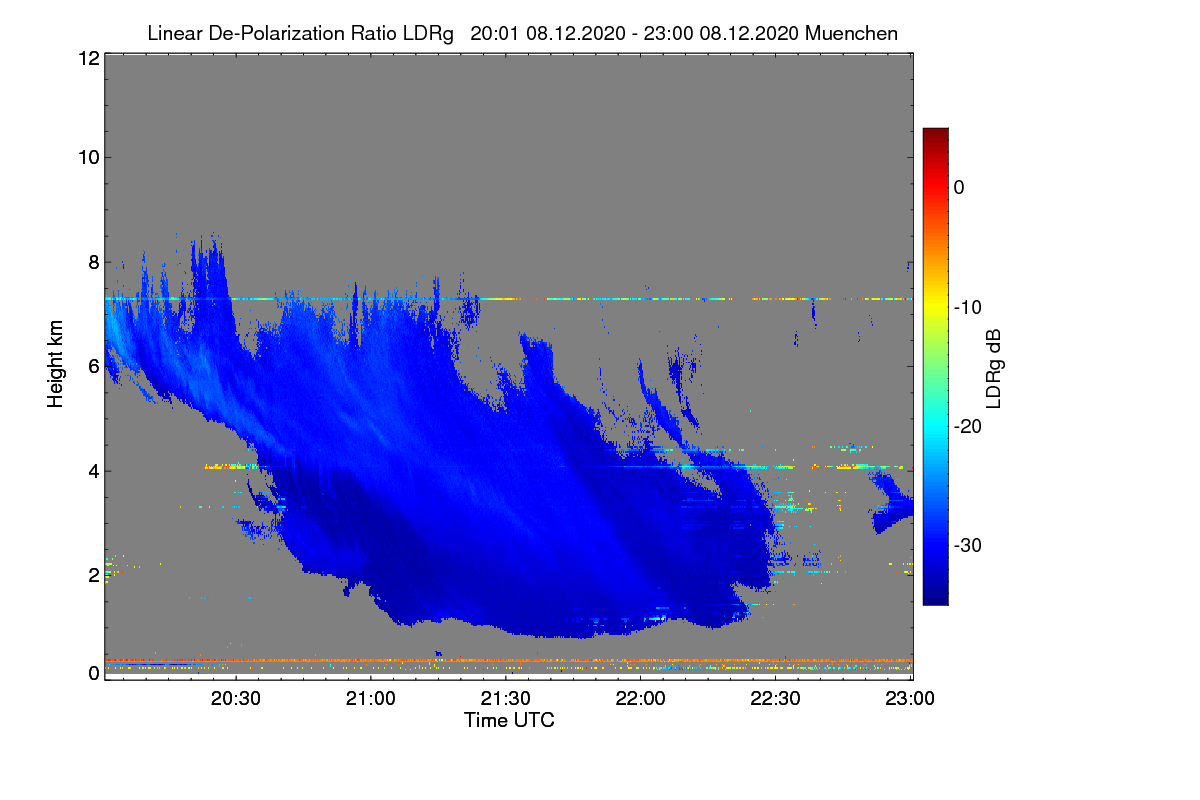Click the colorbar value 0 label

[959, 187]
